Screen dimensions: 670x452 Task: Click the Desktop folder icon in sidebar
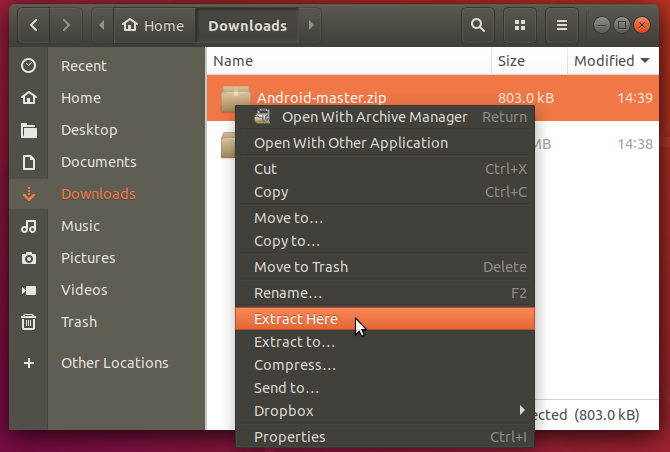coord(29,130)
